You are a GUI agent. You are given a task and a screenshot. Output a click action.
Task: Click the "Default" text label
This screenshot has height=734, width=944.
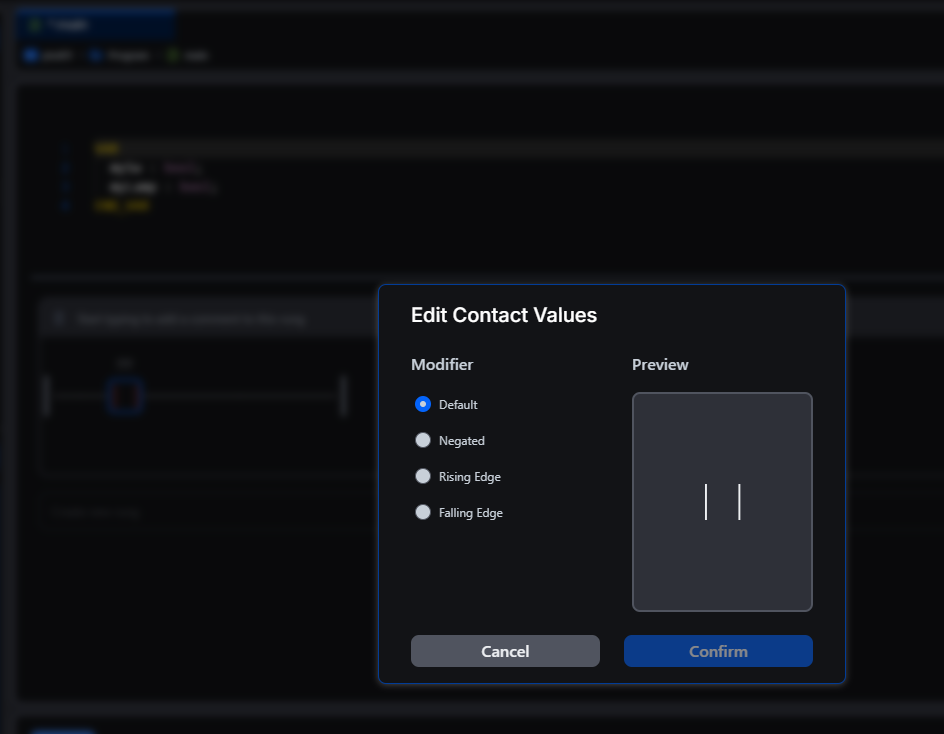(458, 405)
